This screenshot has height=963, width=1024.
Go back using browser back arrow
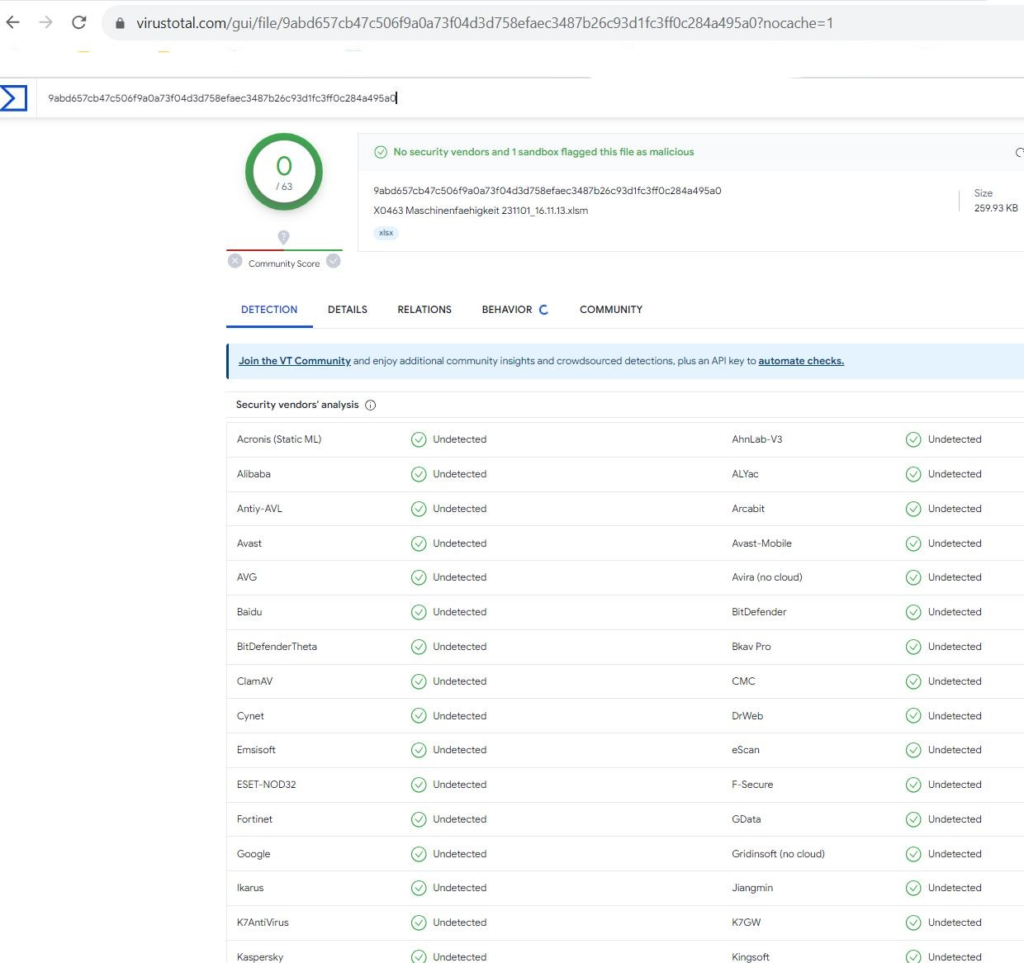[13, 22]
